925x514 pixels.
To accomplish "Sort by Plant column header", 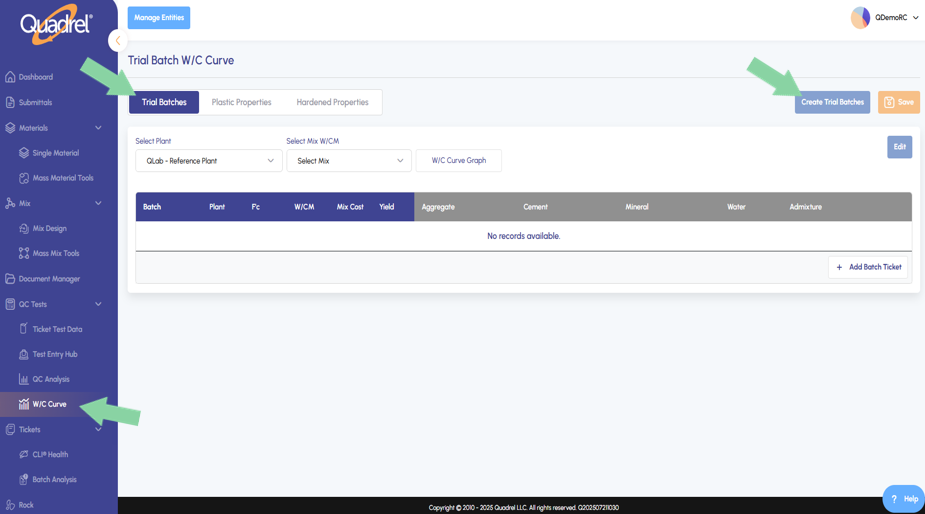I will [217, 207].
